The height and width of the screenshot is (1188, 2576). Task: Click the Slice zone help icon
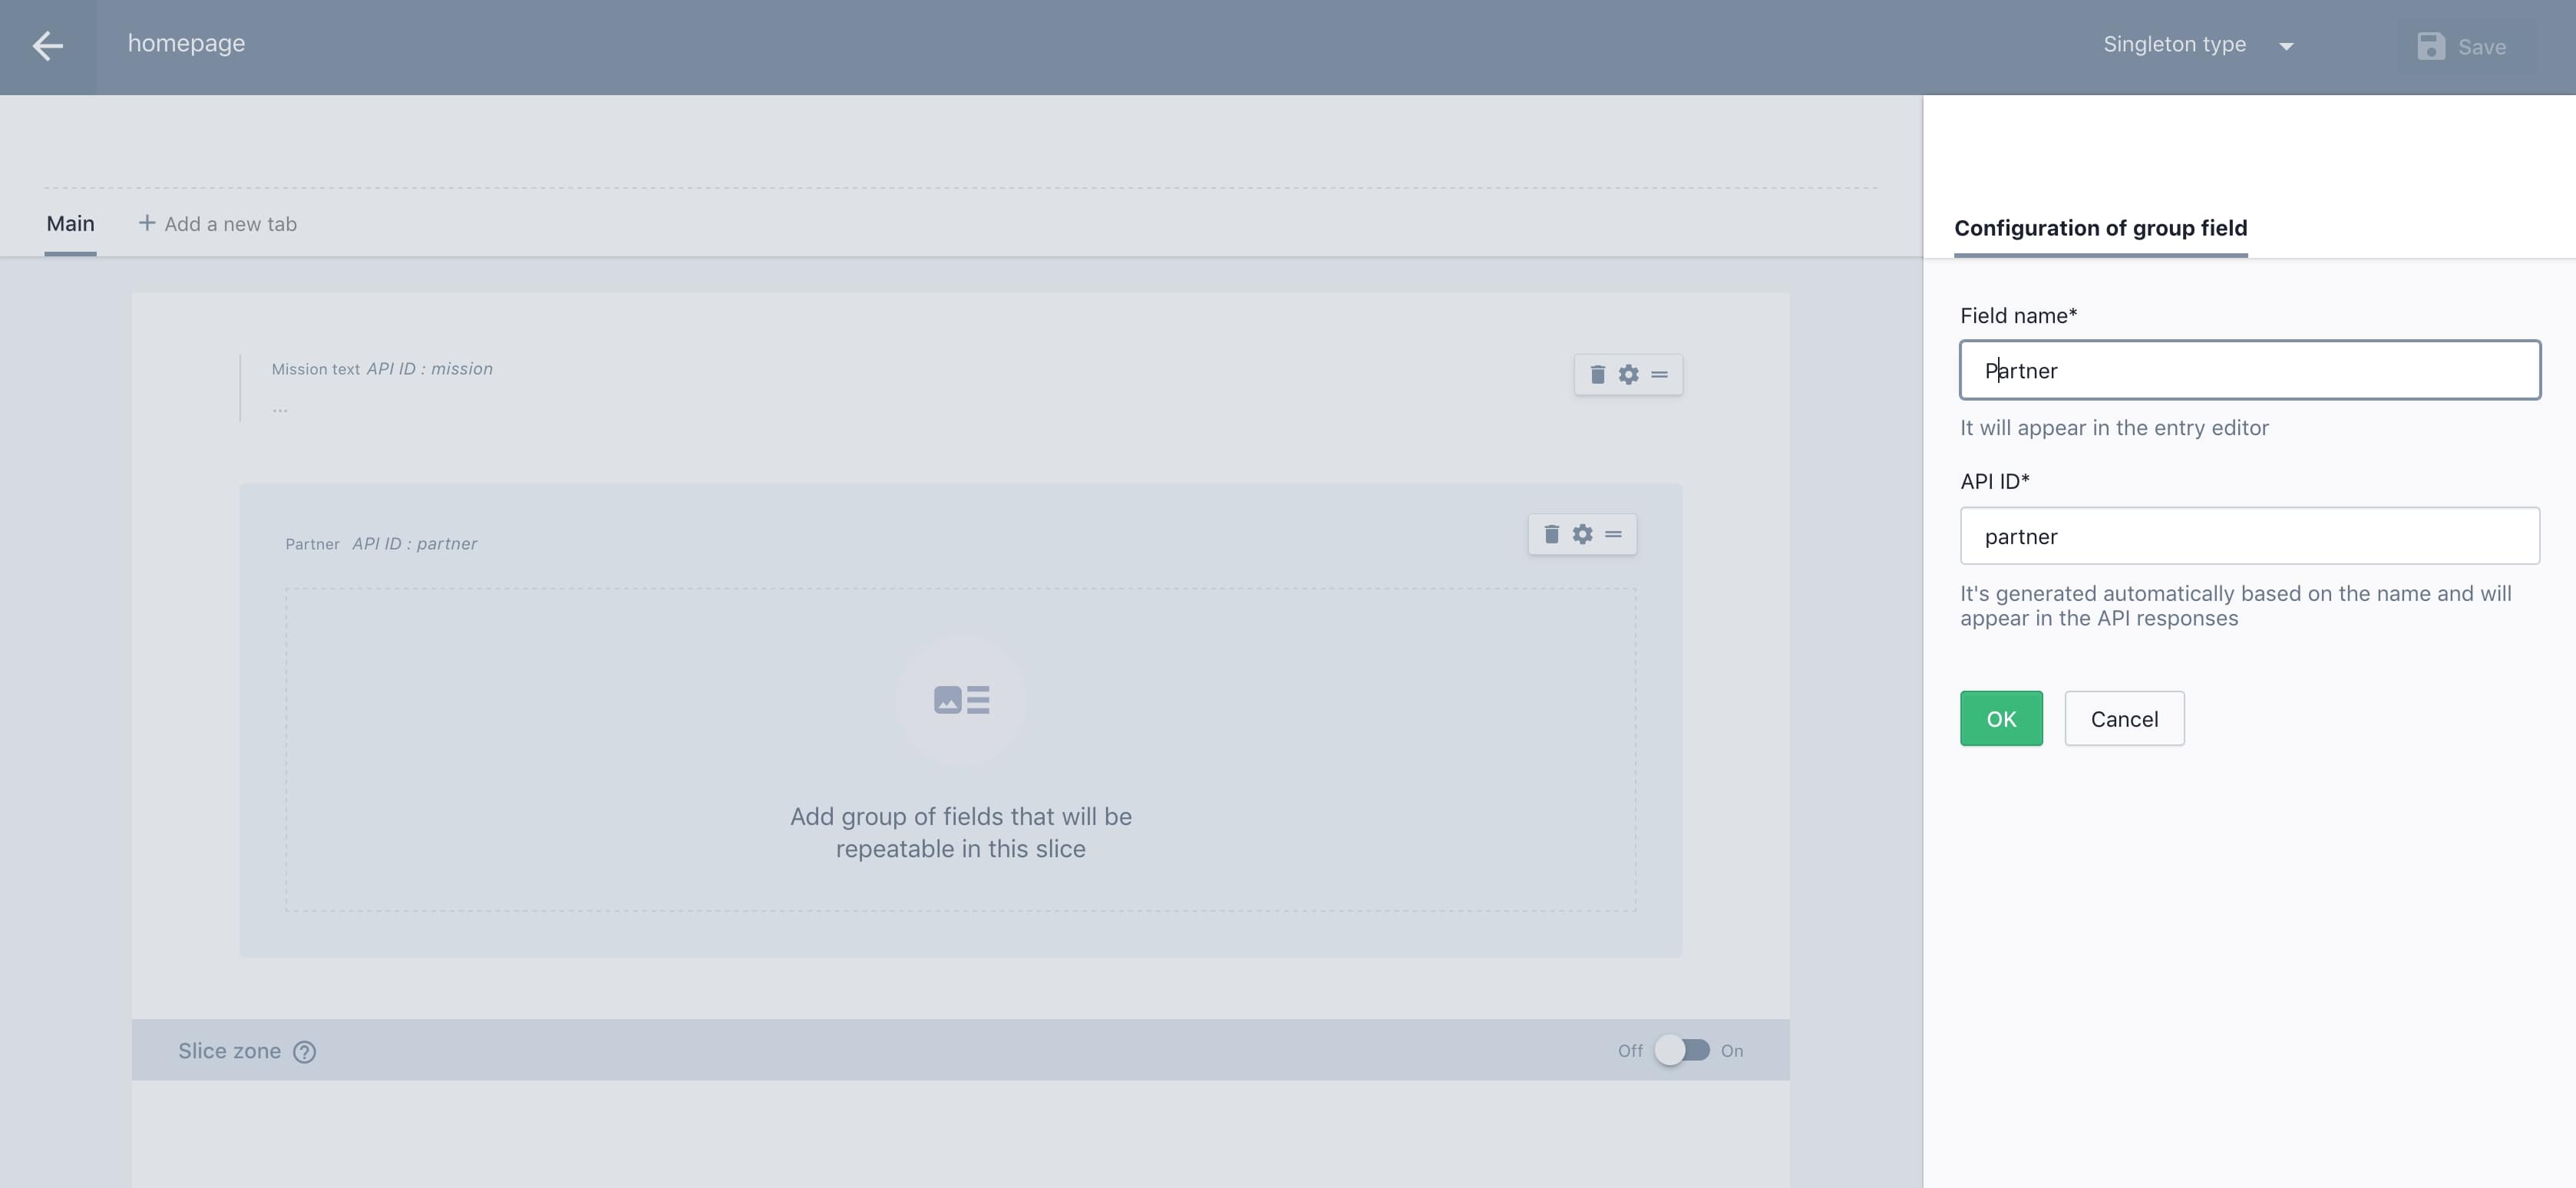[x=304, y=1051]
